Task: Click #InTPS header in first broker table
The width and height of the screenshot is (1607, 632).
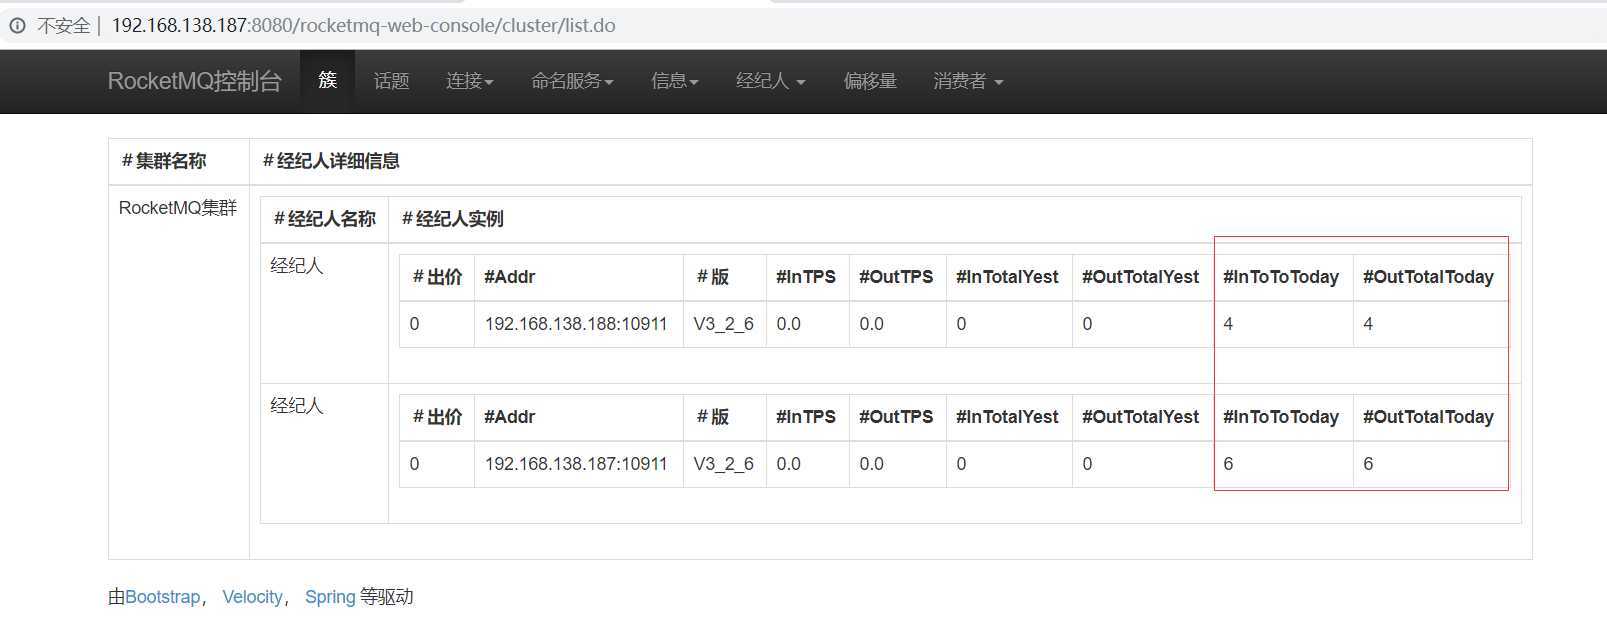Action: pos(806,277)
